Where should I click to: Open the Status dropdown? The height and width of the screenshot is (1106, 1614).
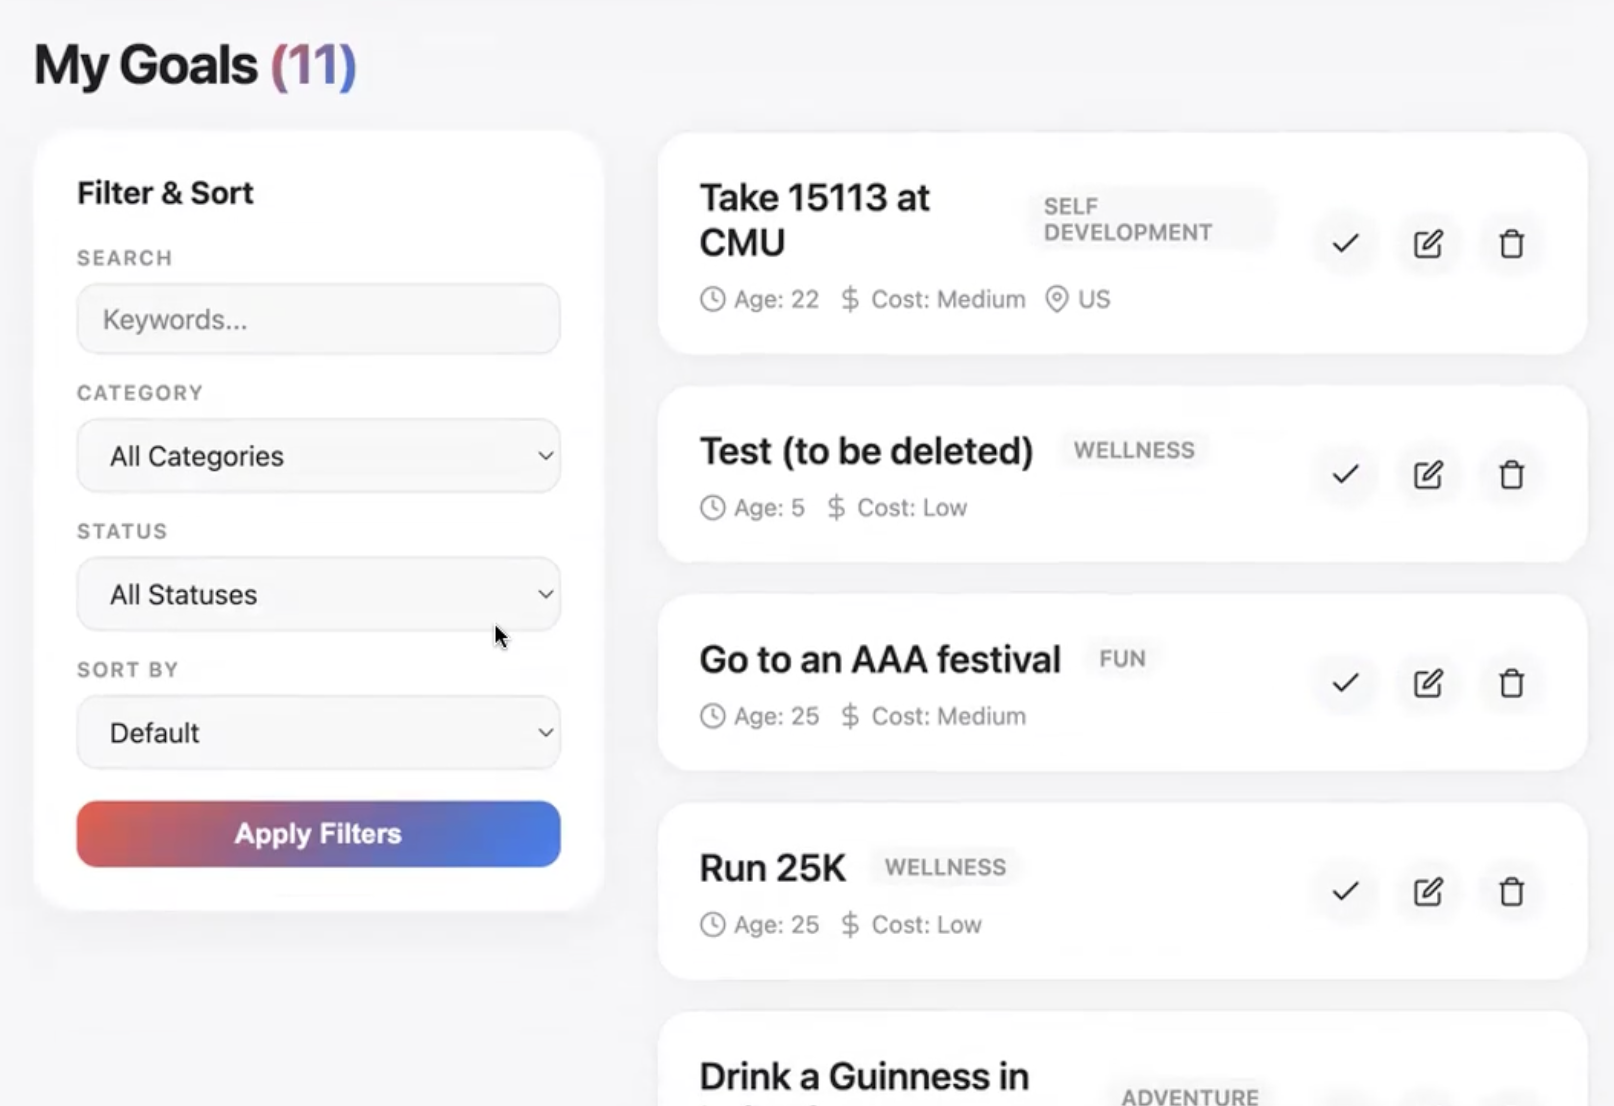click(x=318, y=594)
